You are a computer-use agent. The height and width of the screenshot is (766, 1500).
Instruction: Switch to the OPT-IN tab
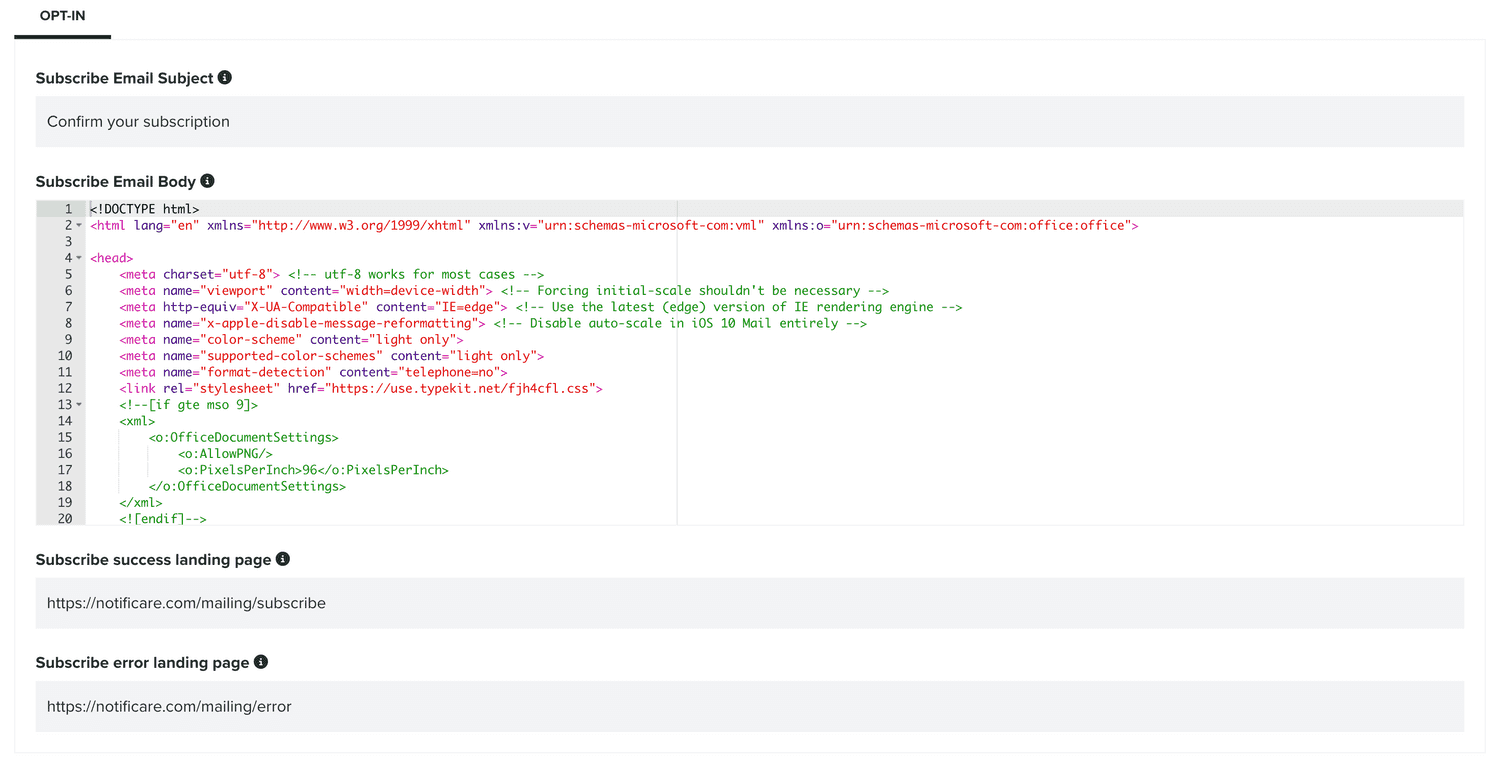(x=62, y=17)
